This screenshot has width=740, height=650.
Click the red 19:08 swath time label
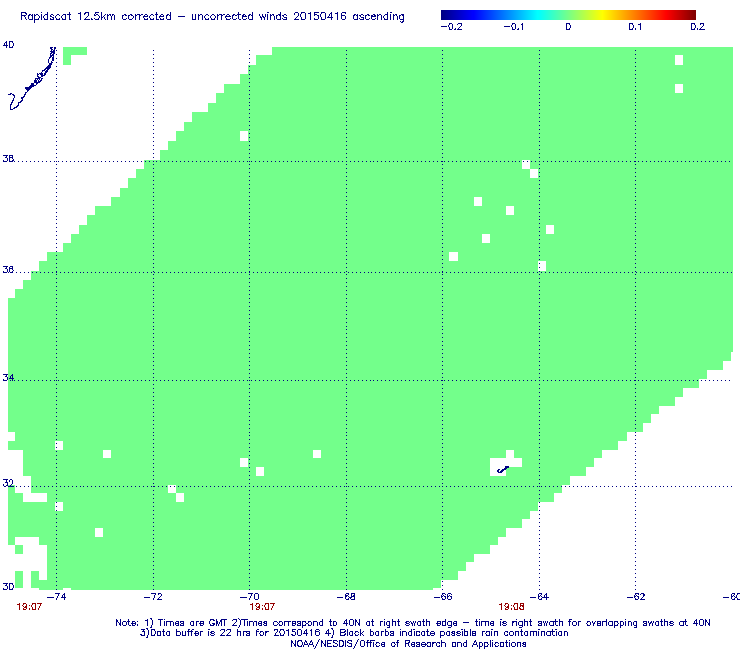click(x=512, y=607)
